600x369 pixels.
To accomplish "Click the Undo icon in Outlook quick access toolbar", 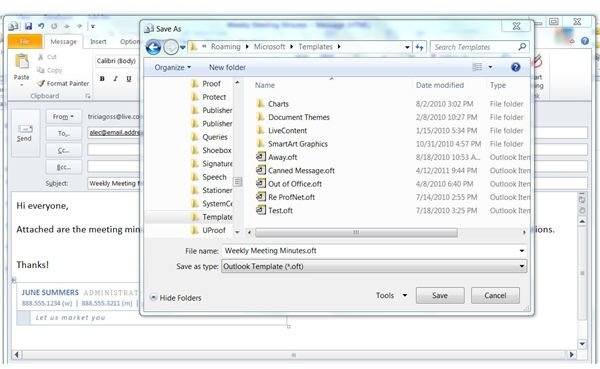I will (x=41, y=26).
